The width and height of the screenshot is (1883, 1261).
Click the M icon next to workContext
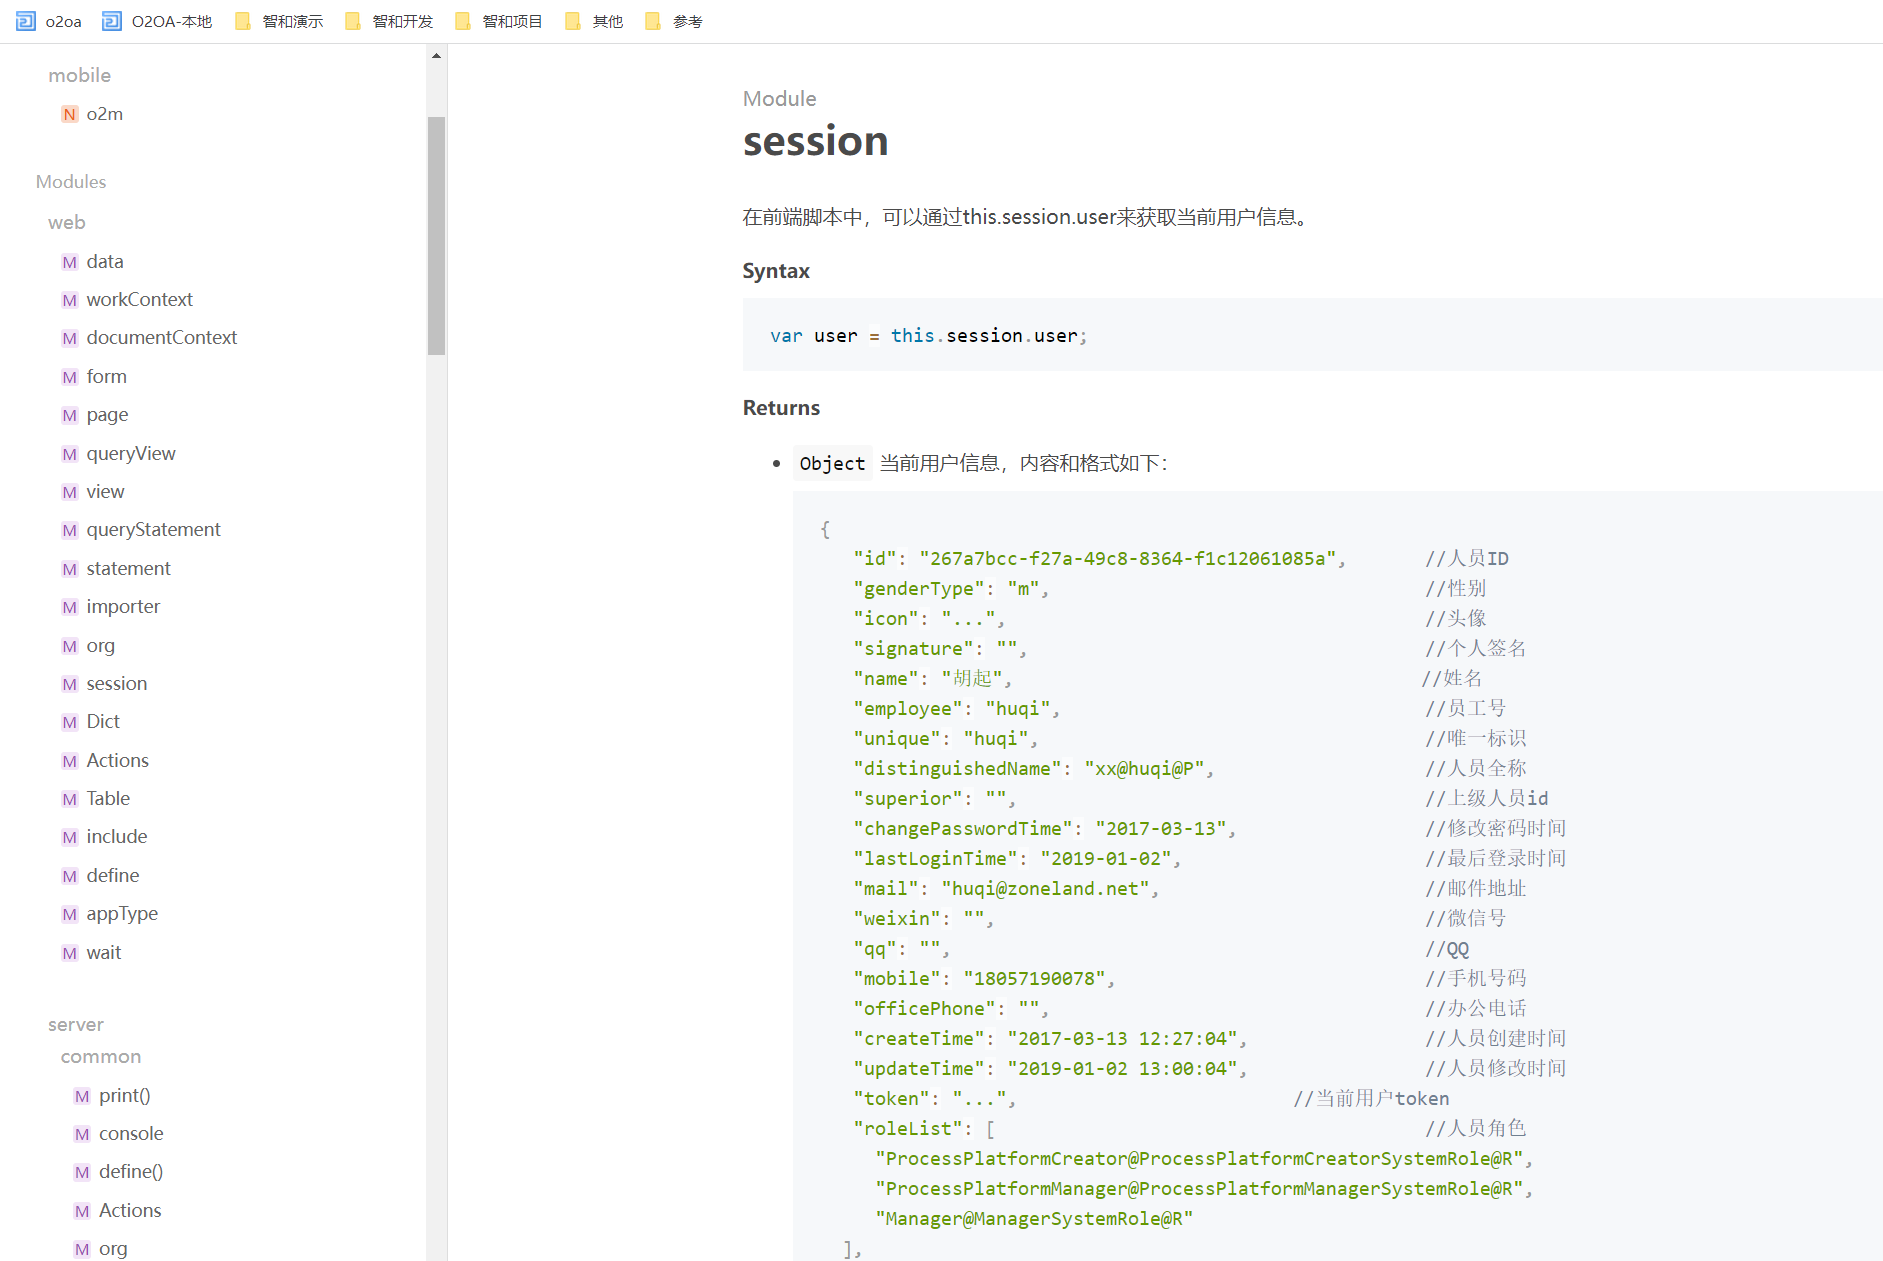click(x=69, y=300)
